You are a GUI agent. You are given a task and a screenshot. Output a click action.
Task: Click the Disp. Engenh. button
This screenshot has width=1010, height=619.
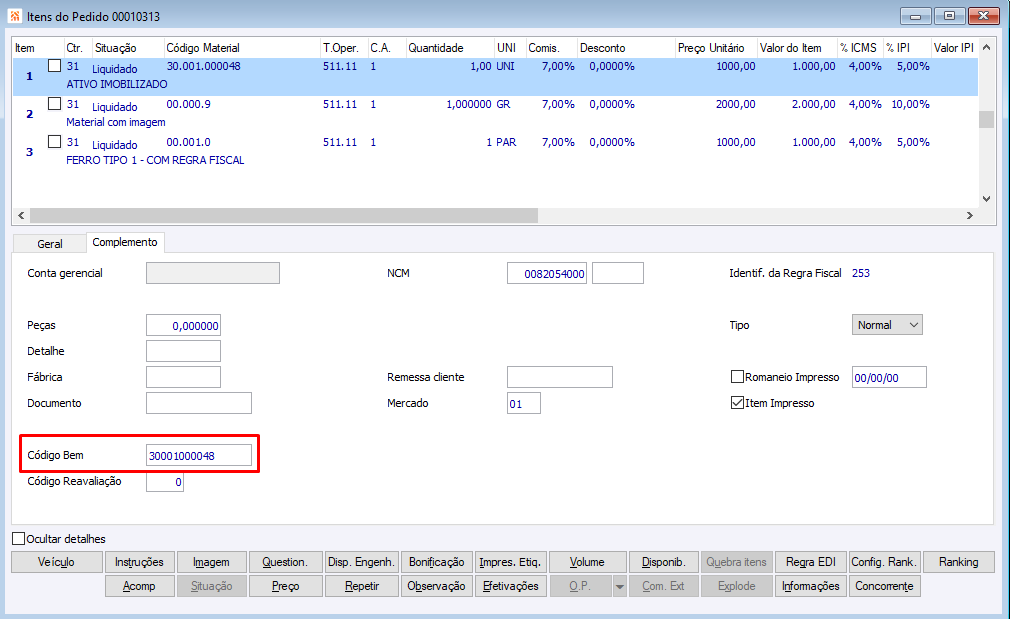pos(361,562)
